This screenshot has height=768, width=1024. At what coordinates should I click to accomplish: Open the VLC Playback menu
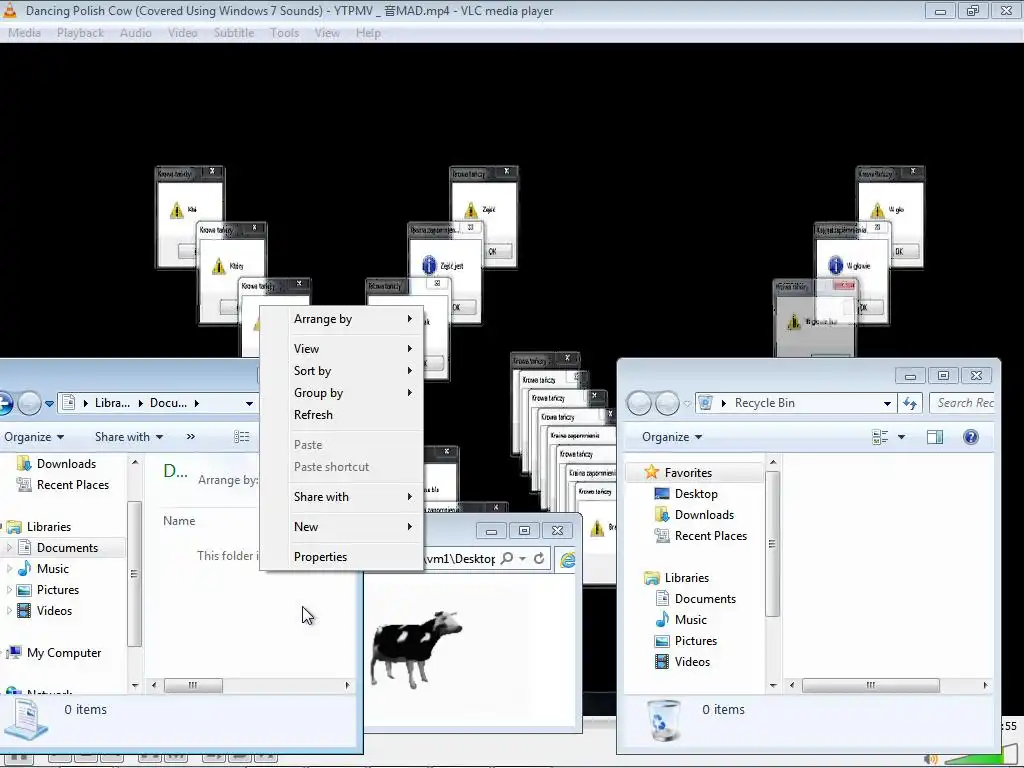(80, 33)
